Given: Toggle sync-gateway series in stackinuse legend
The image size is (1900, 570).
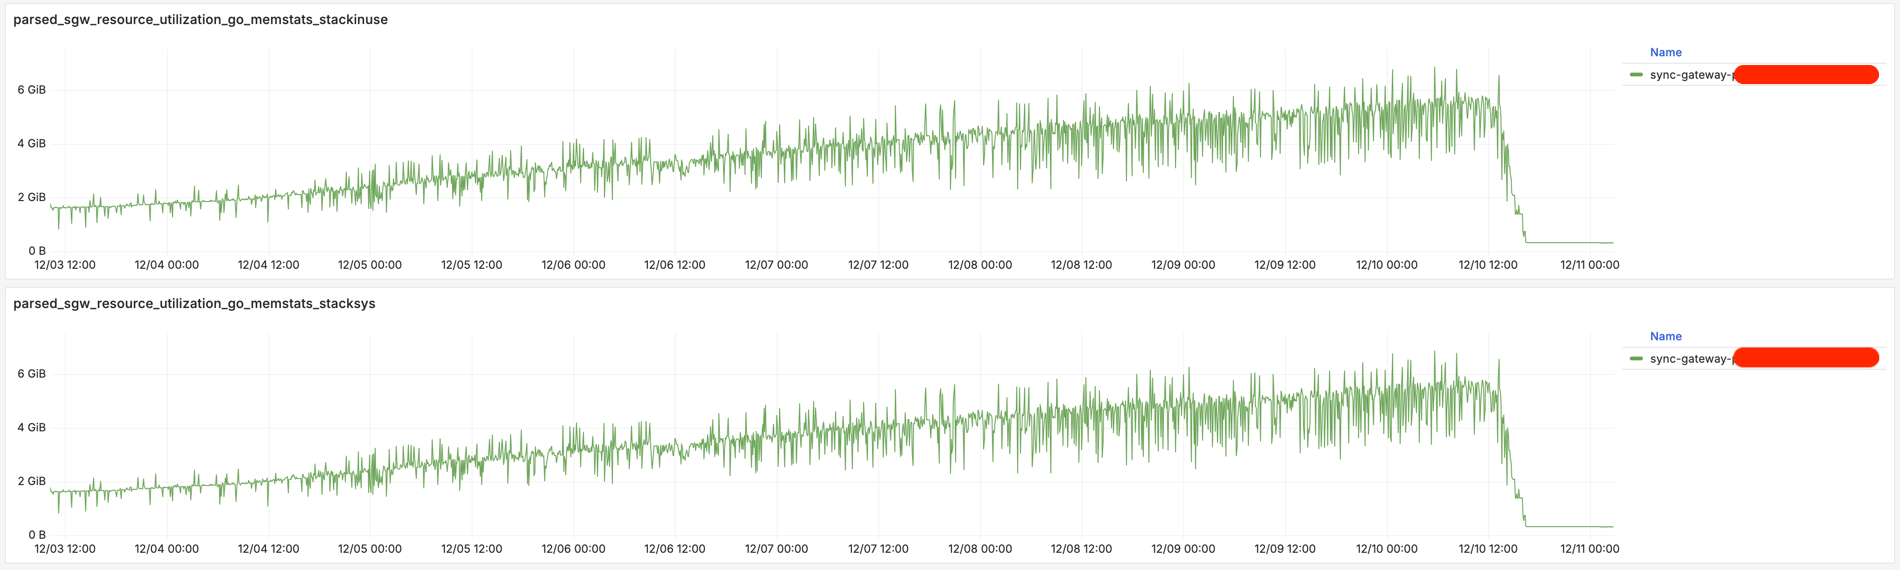Looking at the screenshot, I should 1690,75.
